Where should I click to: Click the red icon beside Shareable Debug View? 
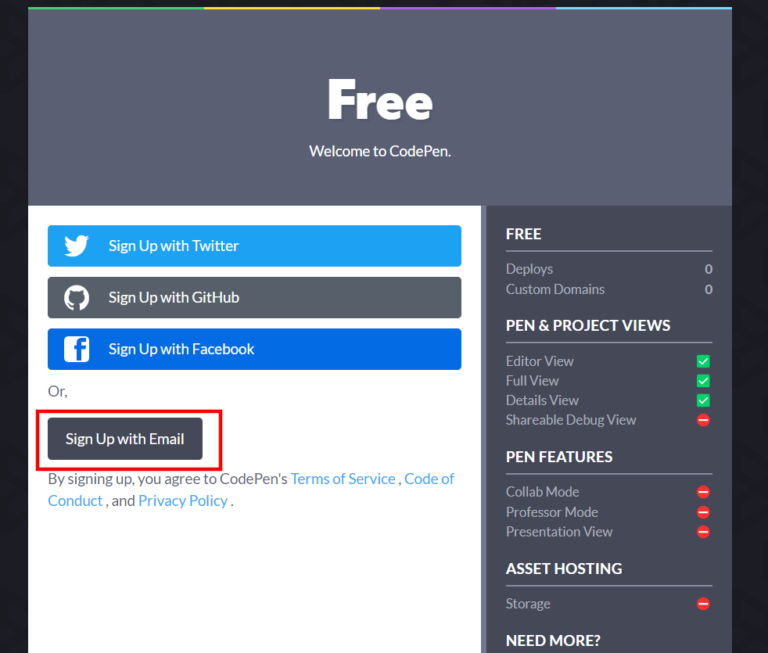[703, 420]
